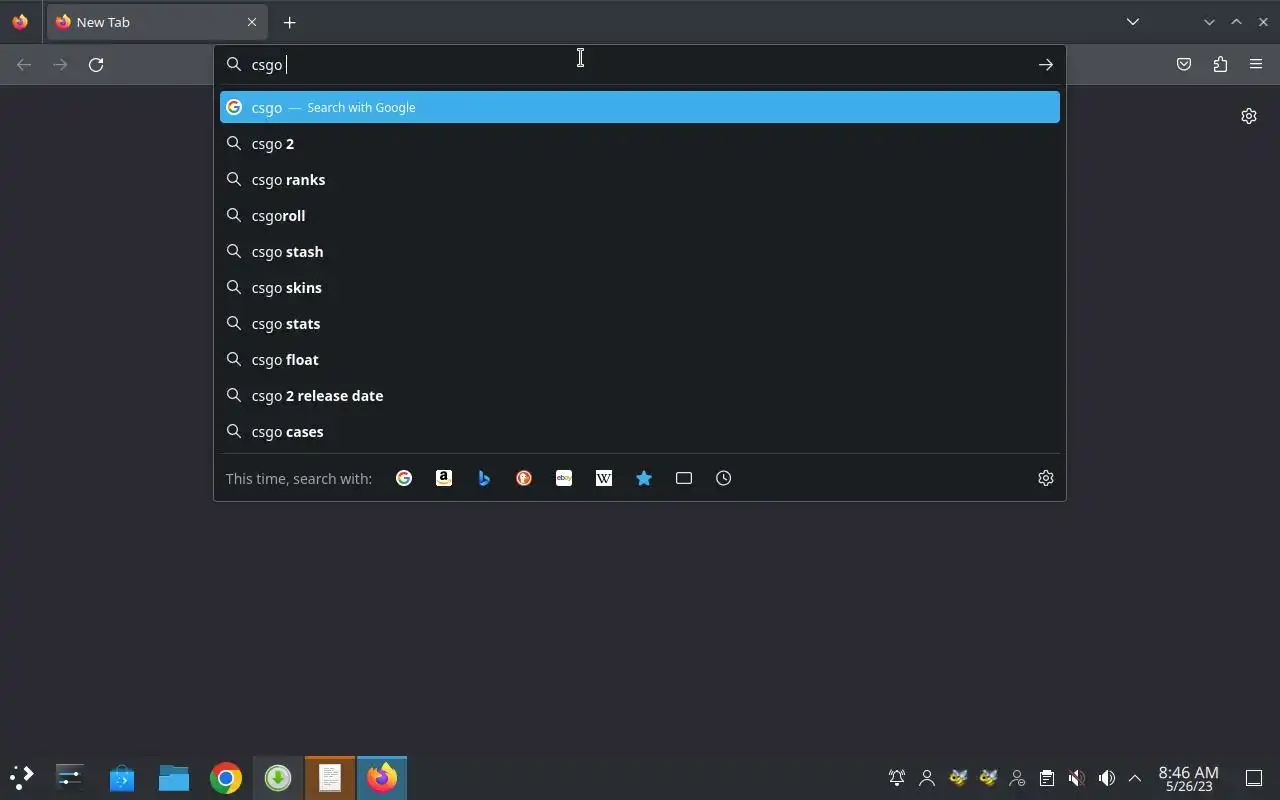1280x800 pixels.
Task: Launch Google Chrome from taskbar
Action: 226,777
